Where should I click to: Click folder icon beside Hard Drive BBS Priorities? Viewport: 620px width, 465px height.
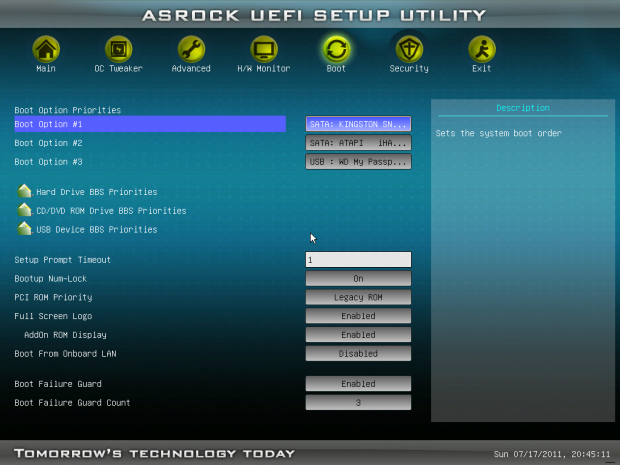(25, 191)
